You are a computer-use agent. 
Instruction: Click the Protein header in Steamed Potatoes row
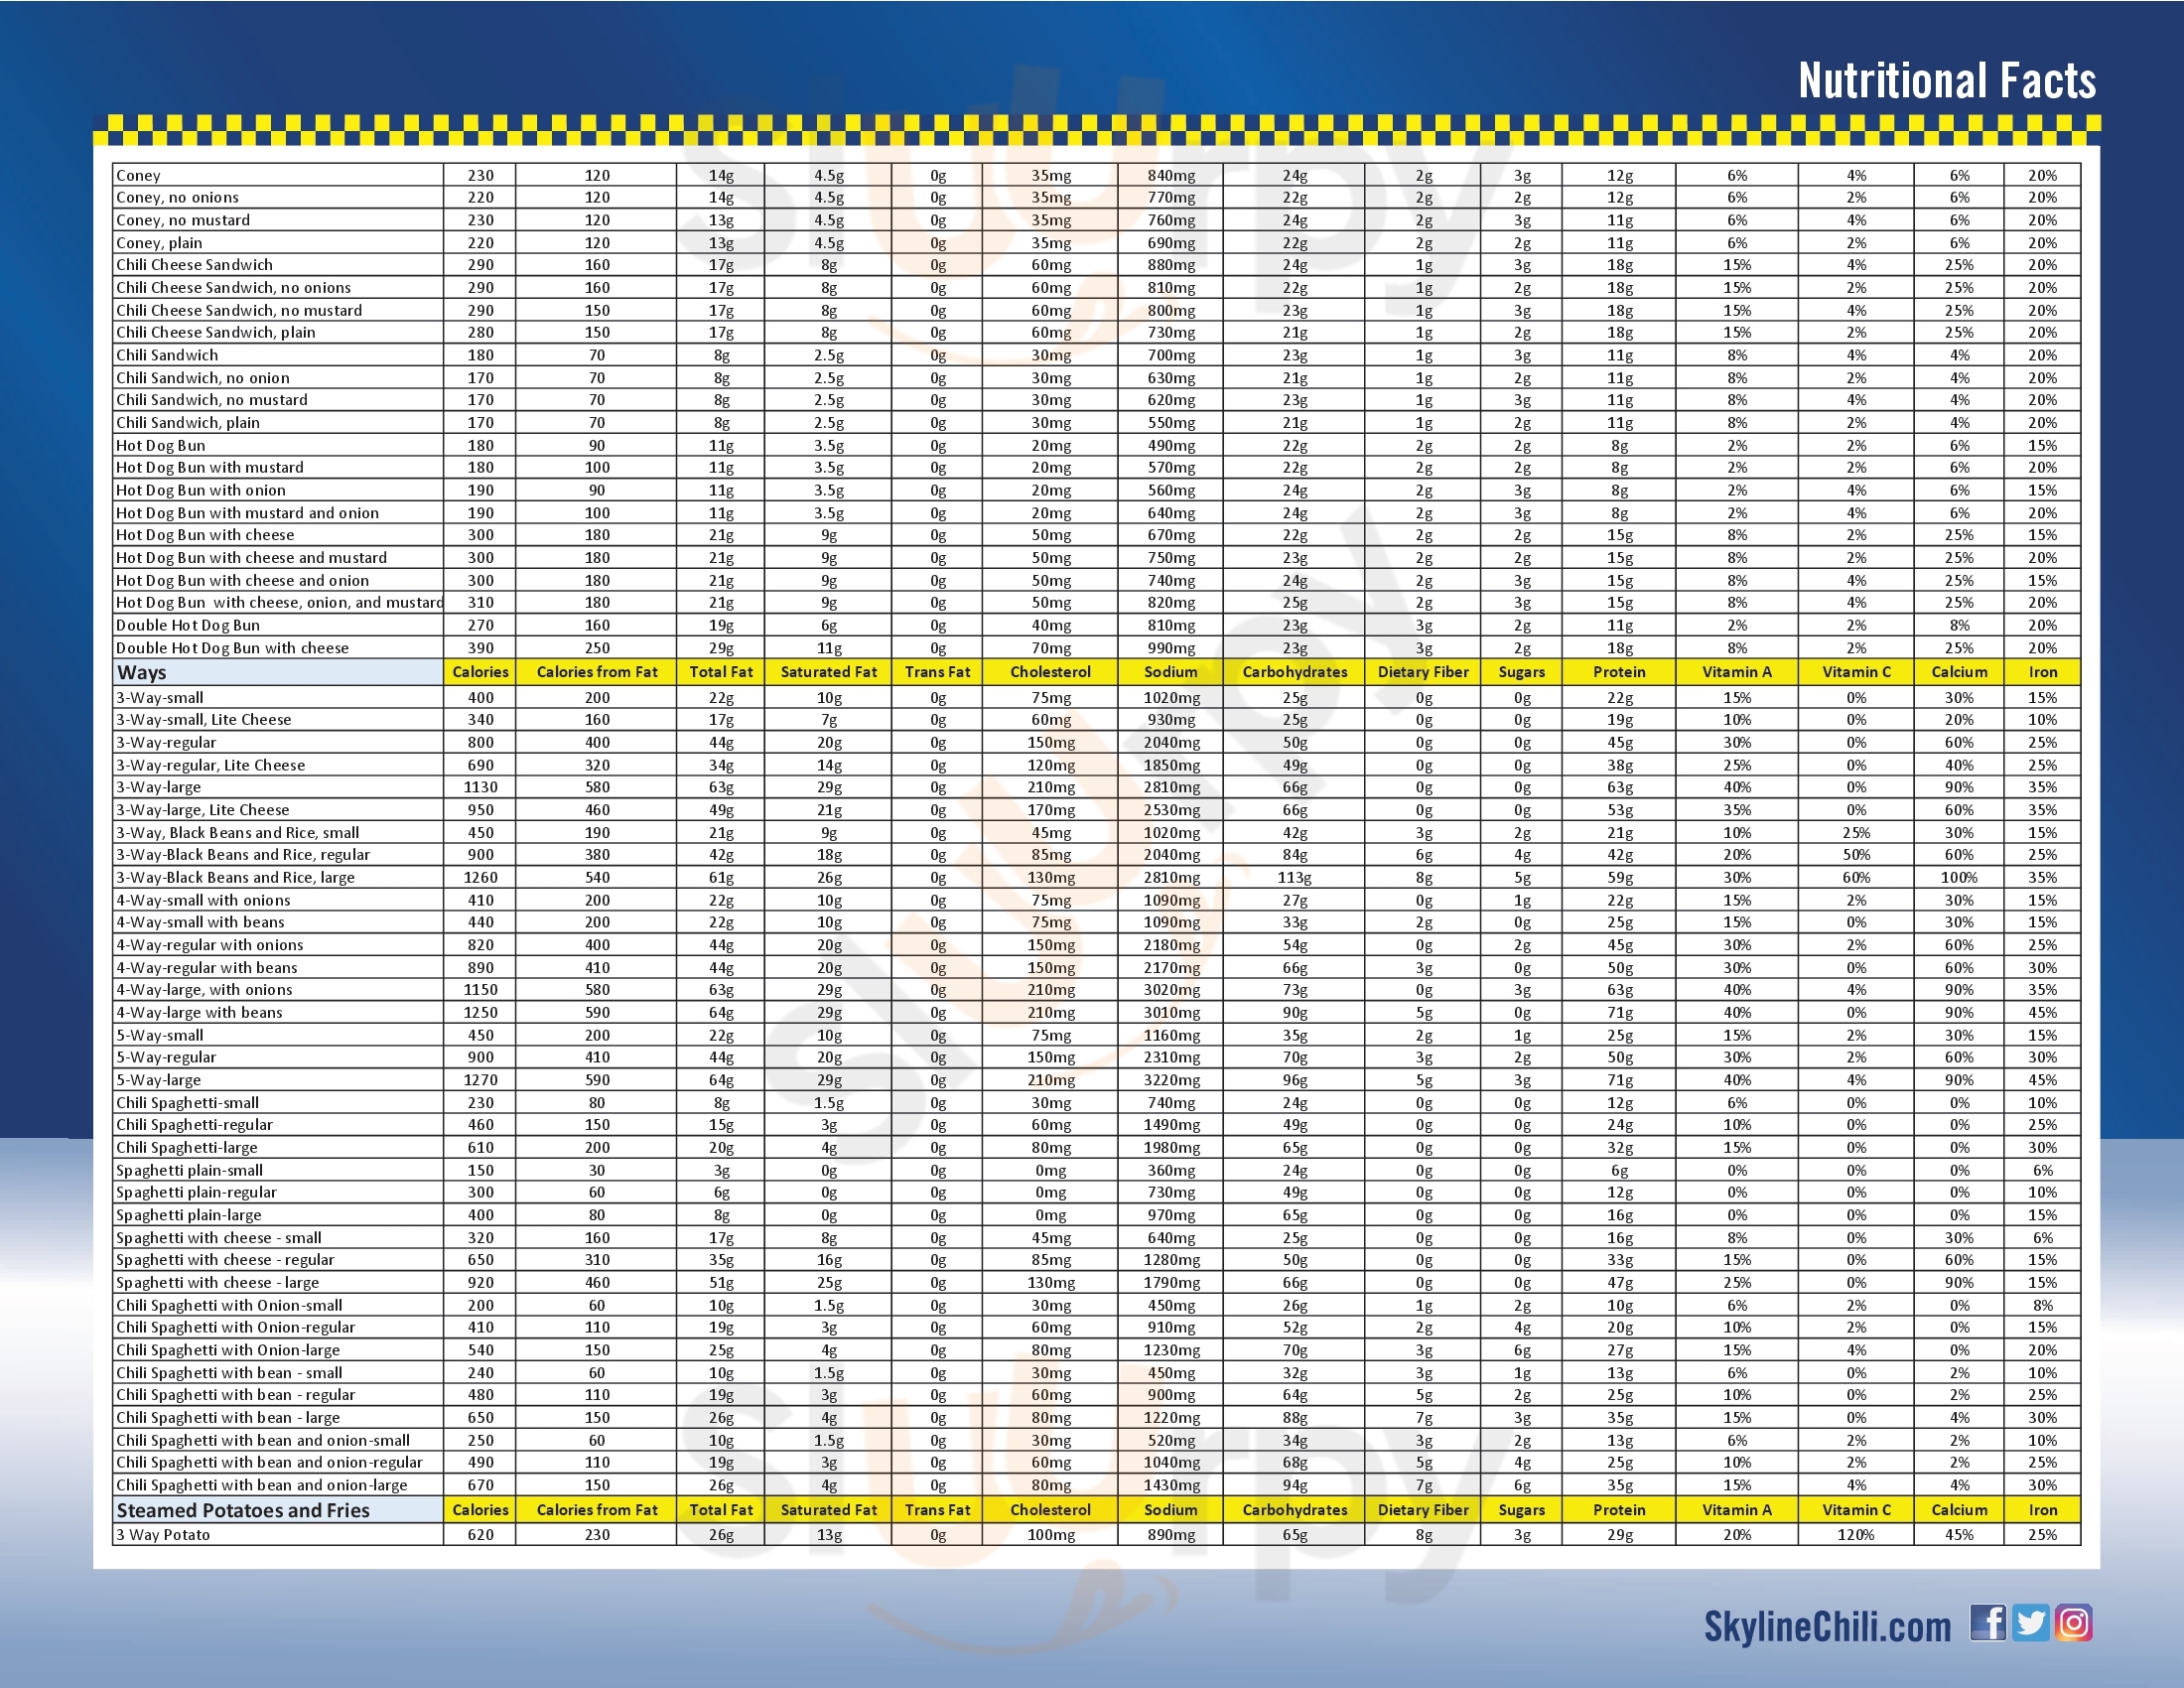click(1619, 1511)
